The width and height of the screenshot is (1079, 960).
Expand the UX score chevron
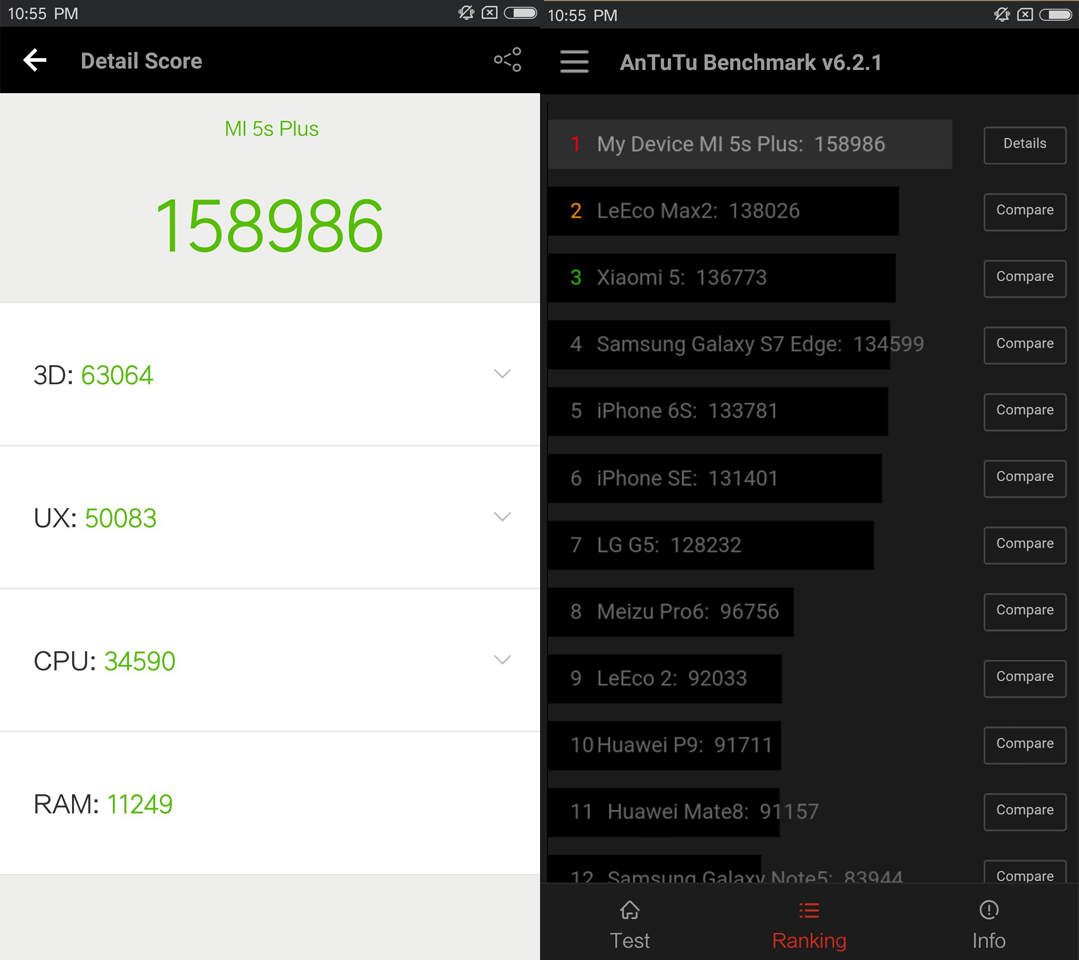[x=502, y=517]
